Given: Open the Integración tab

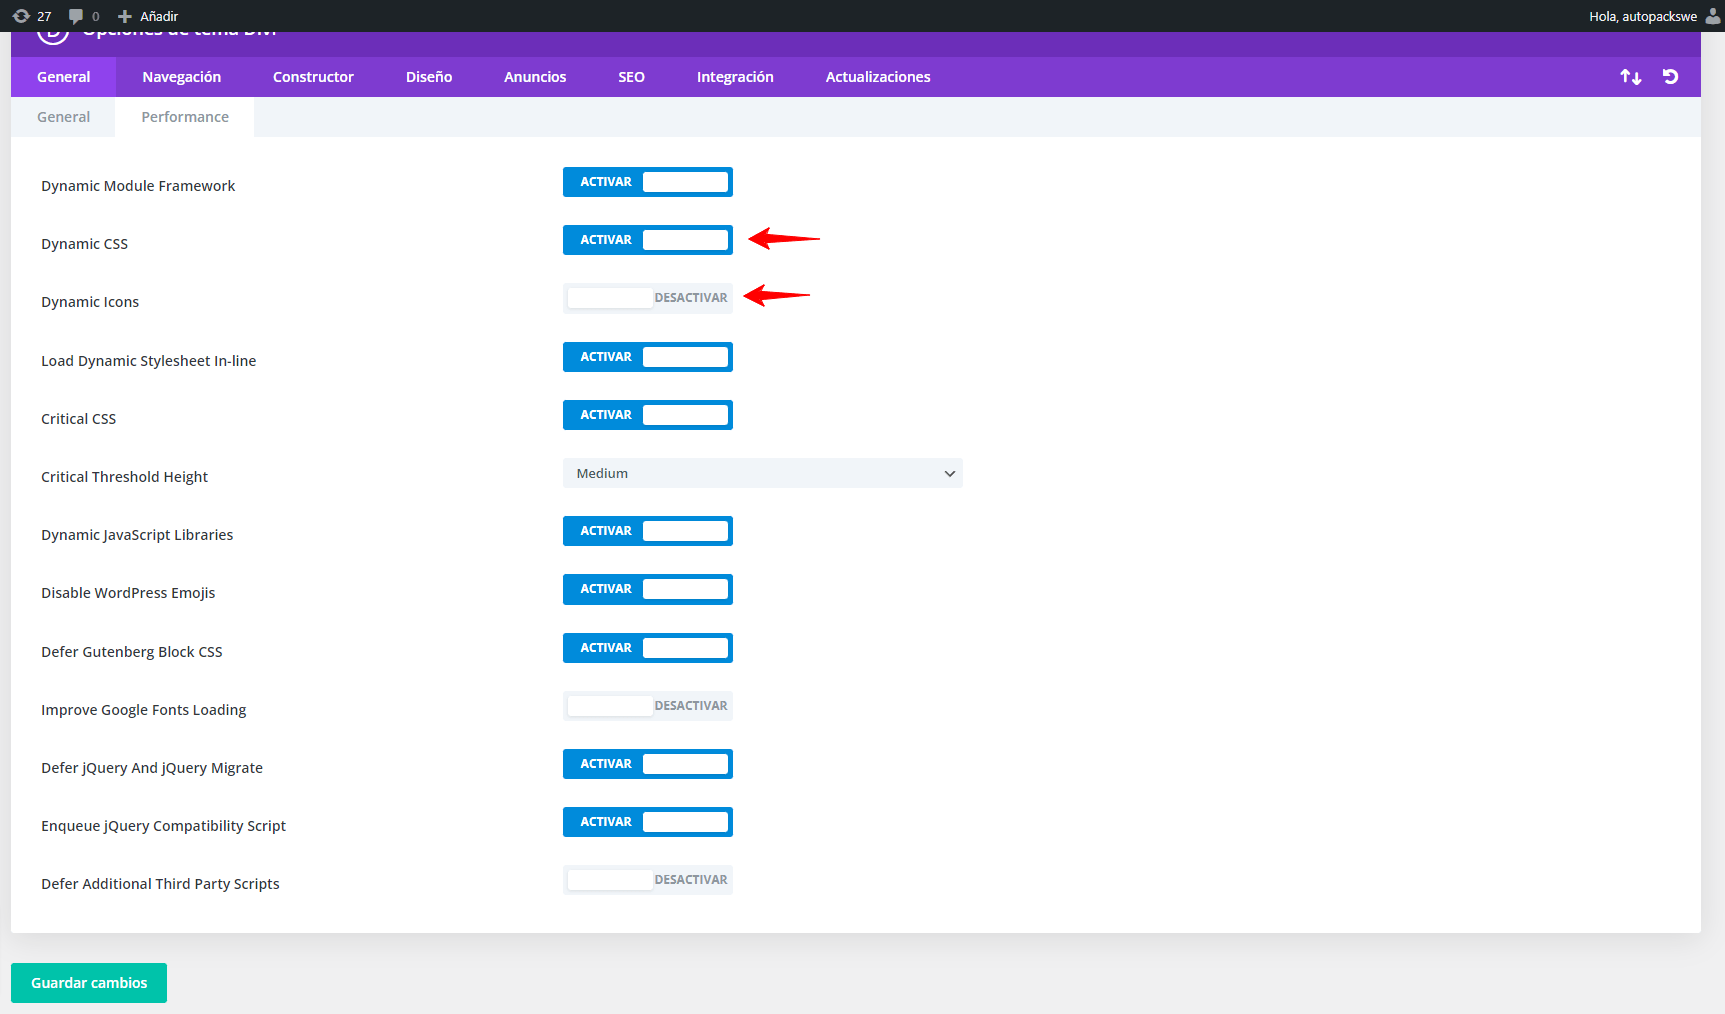Looking at the screenshot, I should (x=735, y=77).
